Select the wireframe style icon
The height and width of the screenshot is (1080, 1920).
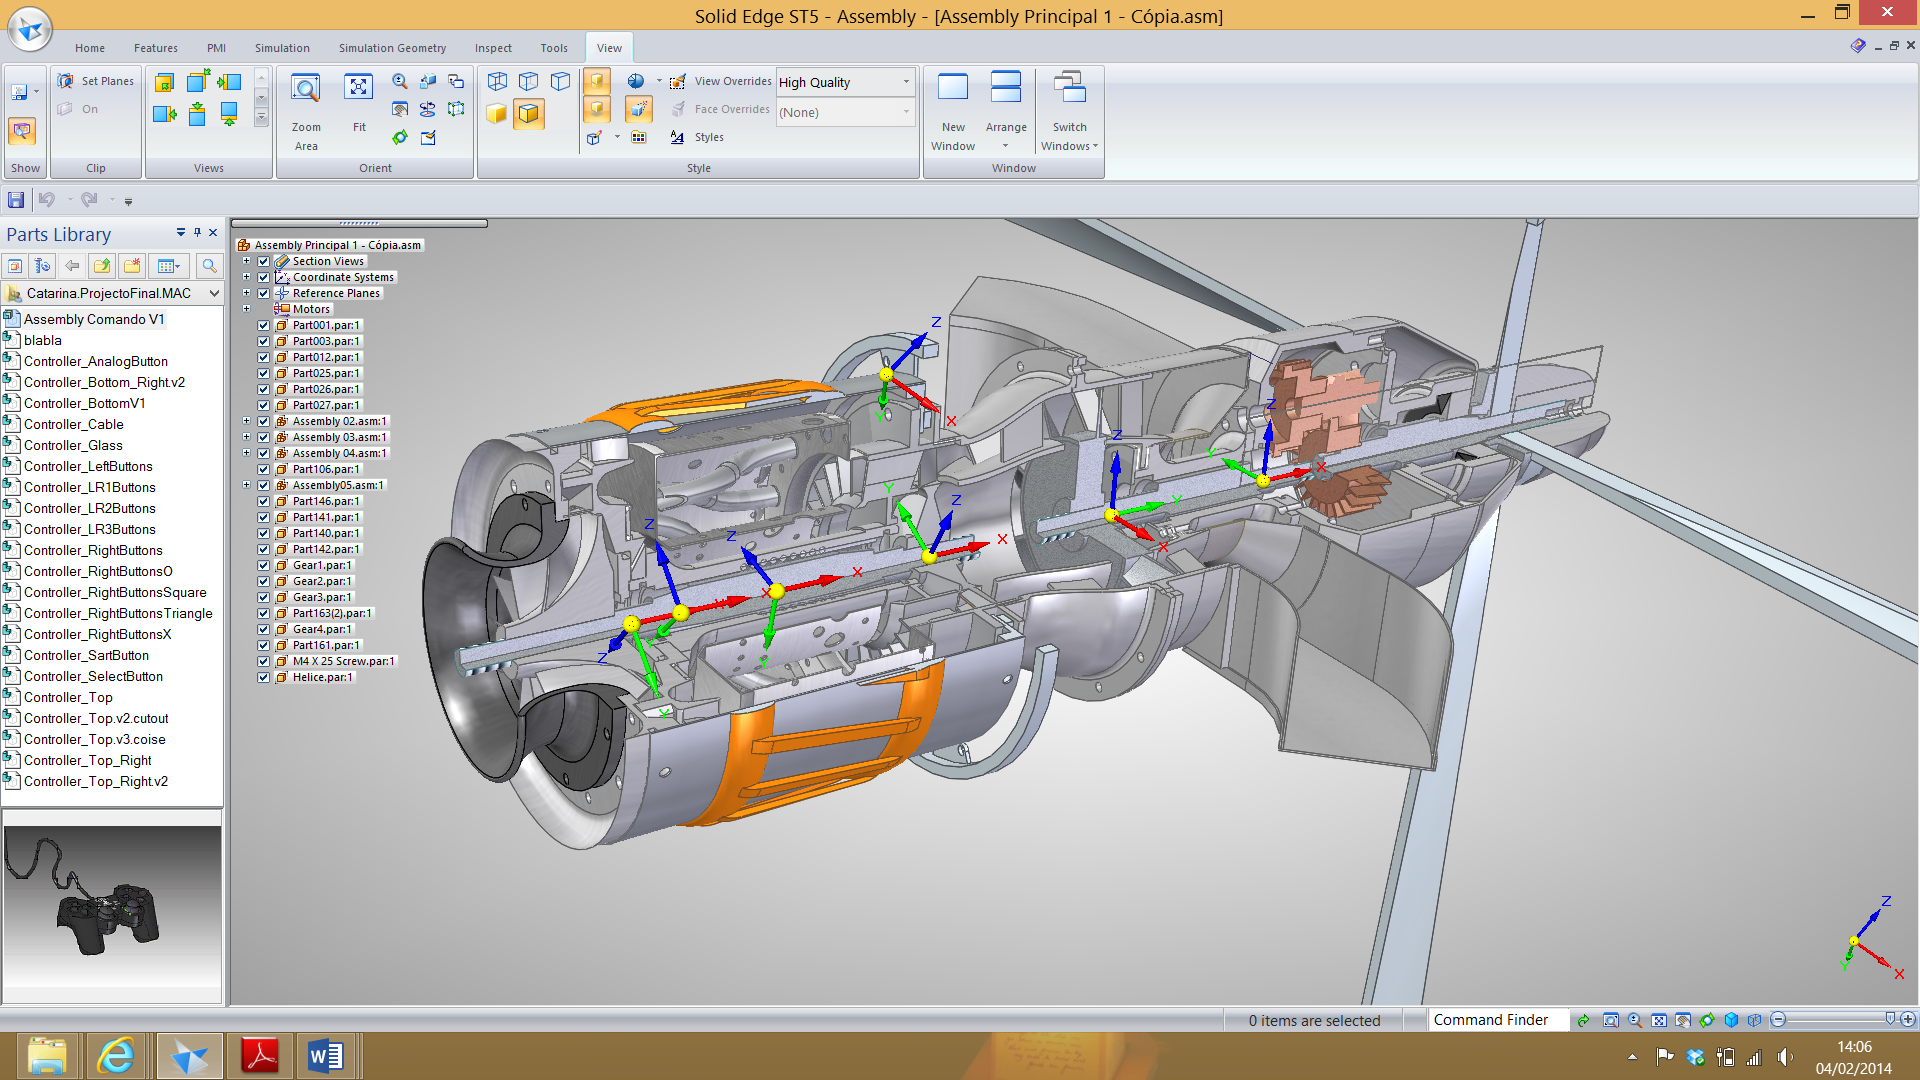(497, 81)
